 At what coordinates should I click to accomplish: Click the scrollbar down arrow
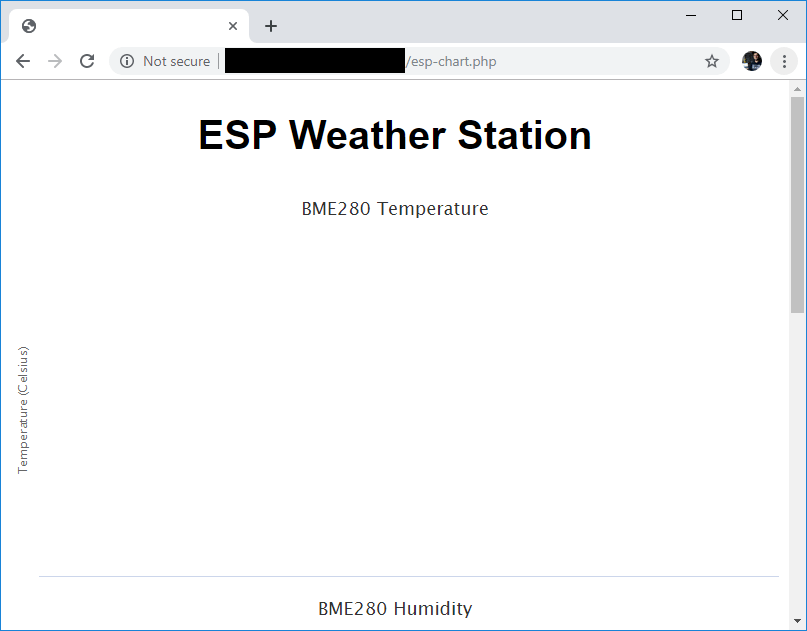click(797, 623)
